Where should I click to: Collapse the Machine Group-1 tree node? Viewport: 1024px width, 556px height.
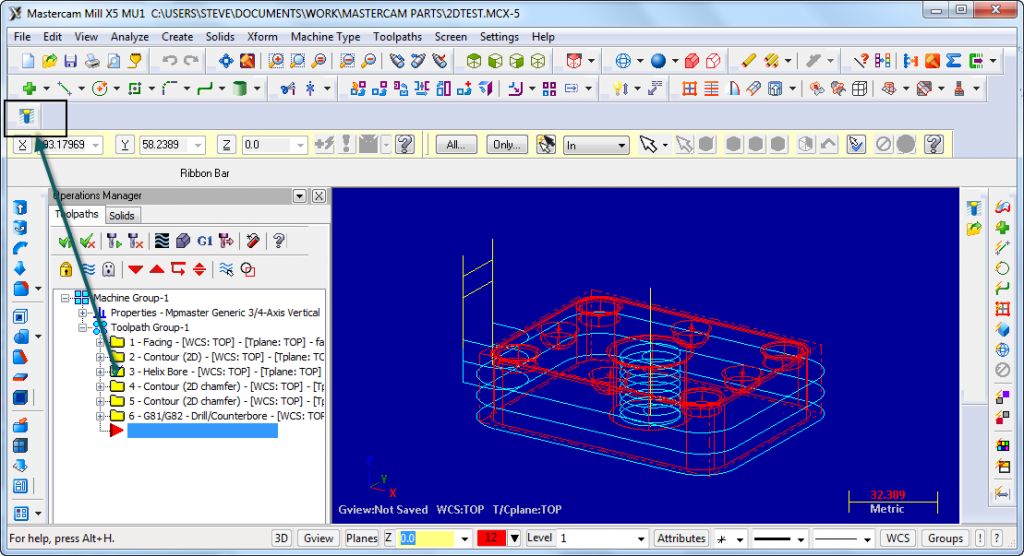(x=65, y=298)
